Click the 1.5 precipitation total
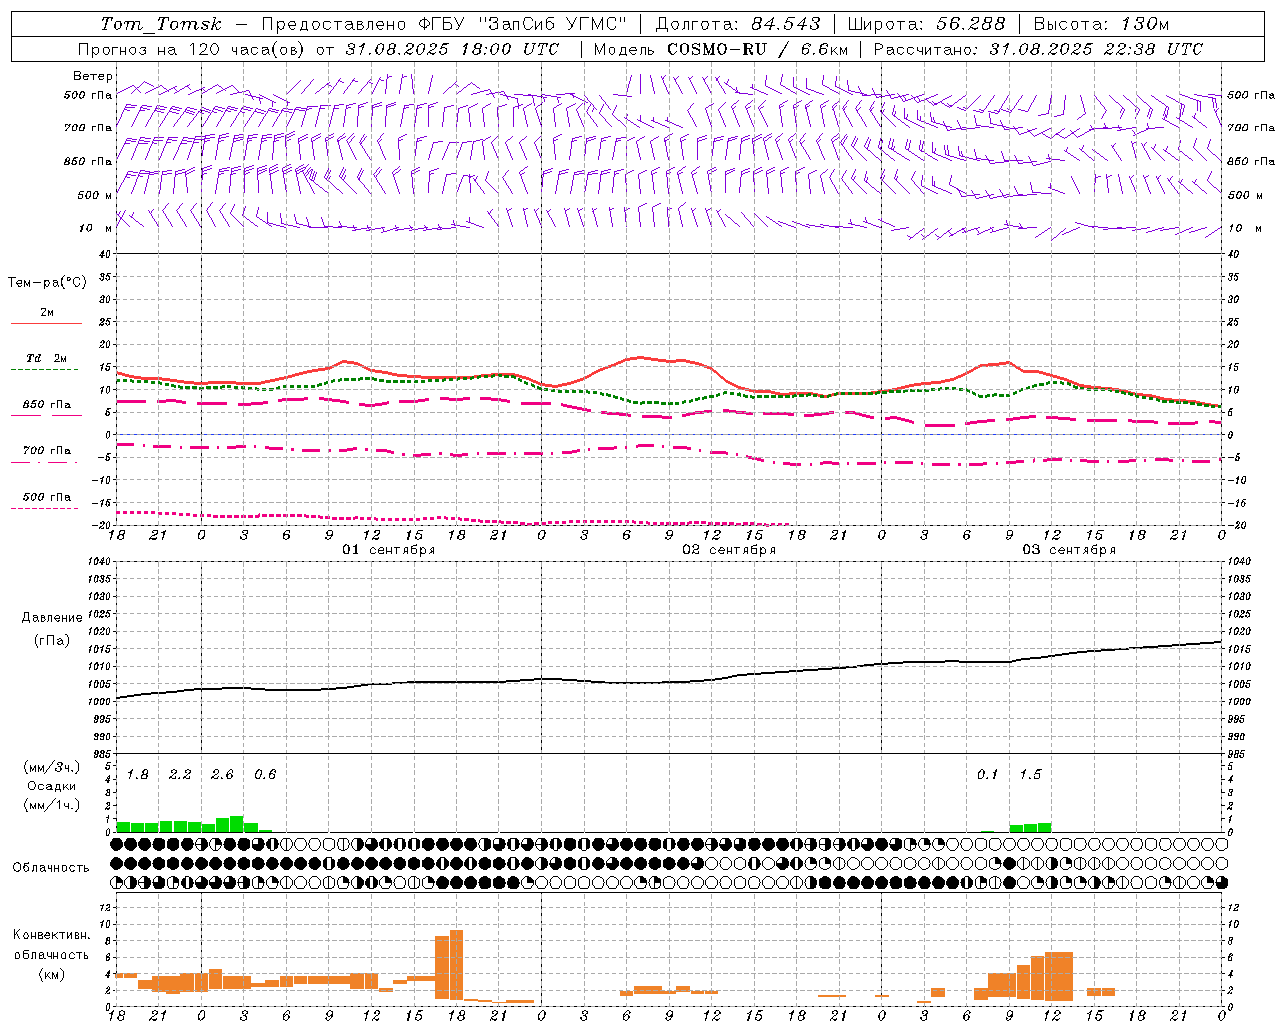The image size is (1280, 1024). tap(1030, 775)
